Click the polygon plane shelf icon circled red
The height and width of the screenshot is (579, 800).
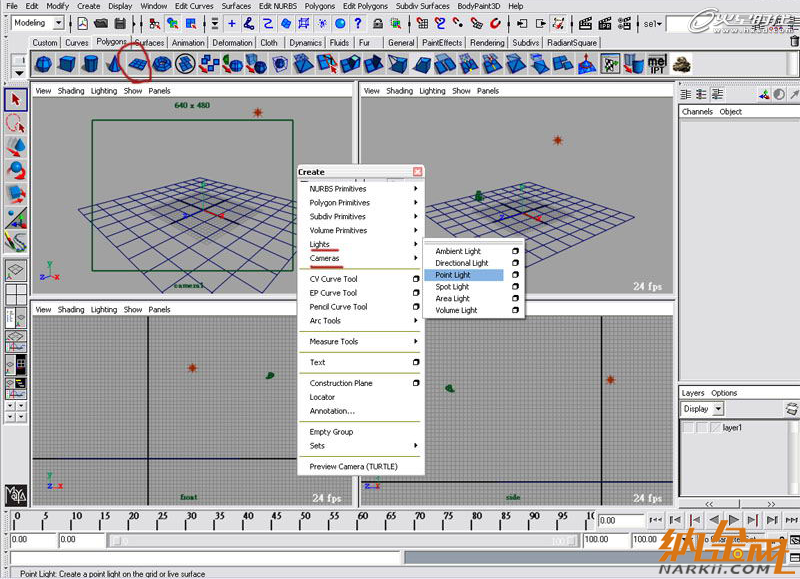[x=138, y=65]
